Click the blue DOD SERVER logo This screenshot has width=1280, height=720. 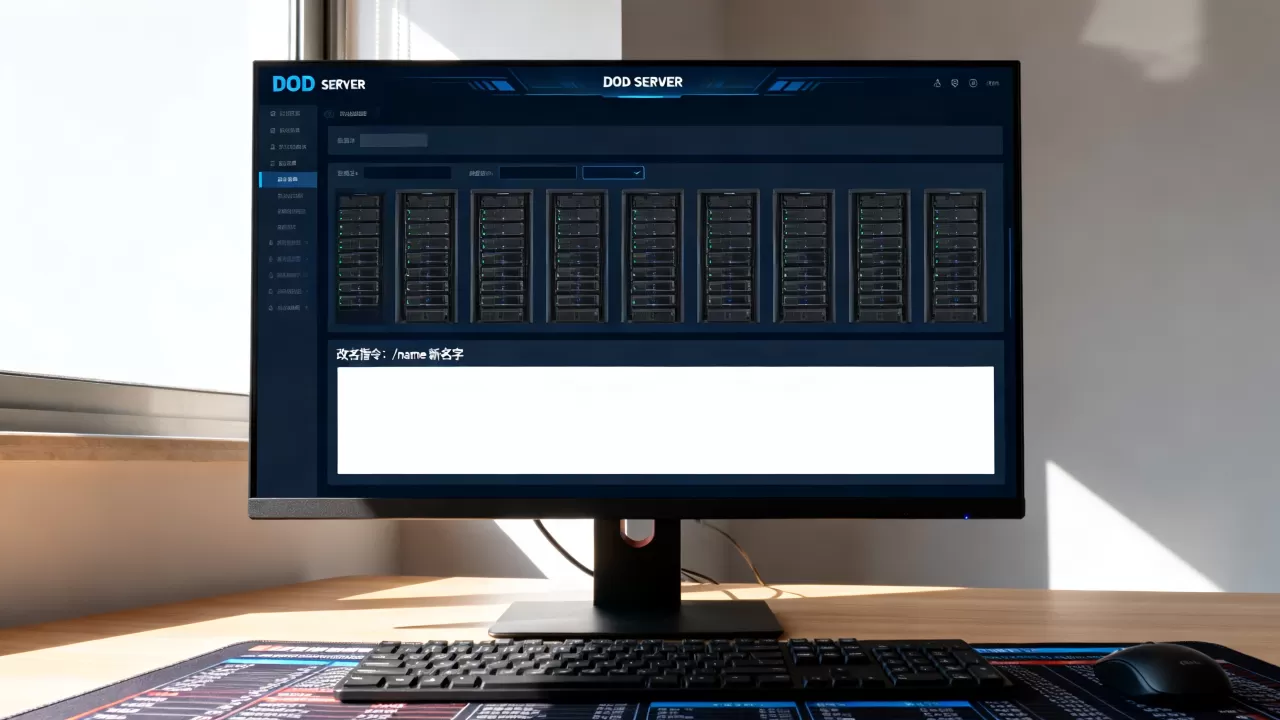click(x=319, y=84)
